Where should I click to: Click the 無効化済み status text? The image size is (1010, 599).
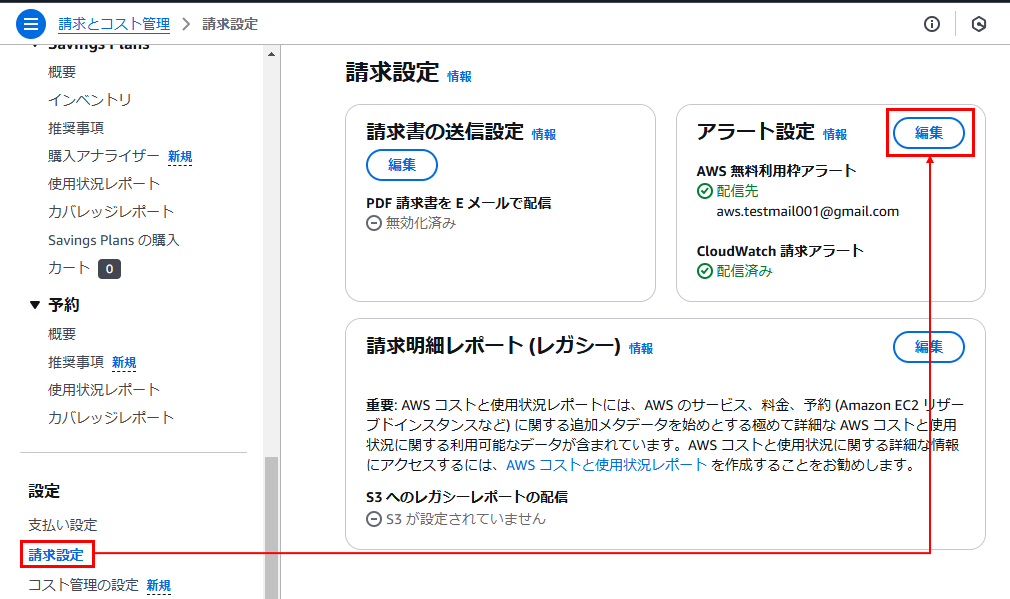pos(421,223)
